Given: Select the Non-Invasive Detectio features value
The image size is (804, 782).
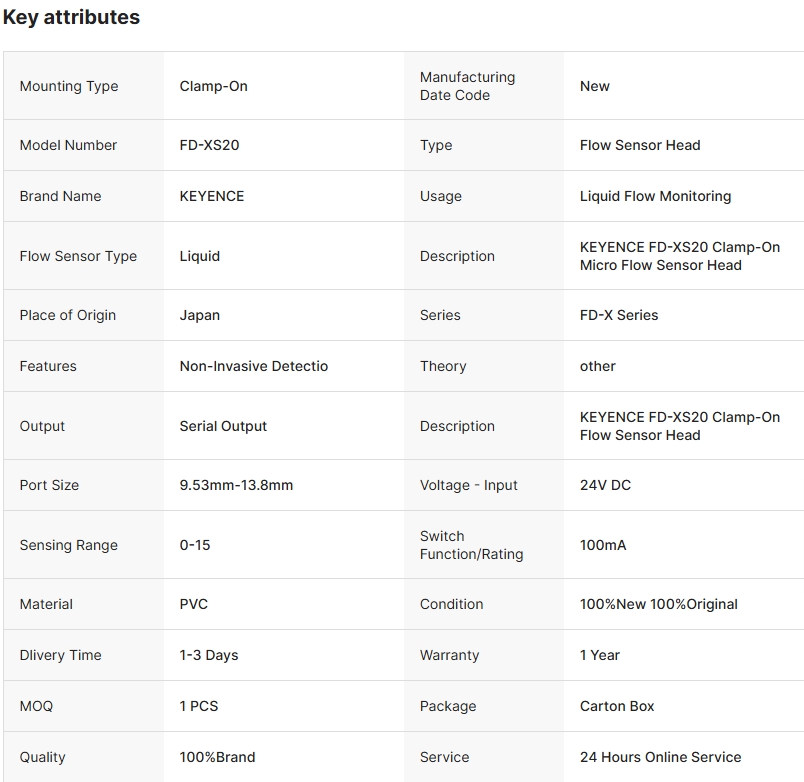Looking at the screenshot, I should 253,366.
